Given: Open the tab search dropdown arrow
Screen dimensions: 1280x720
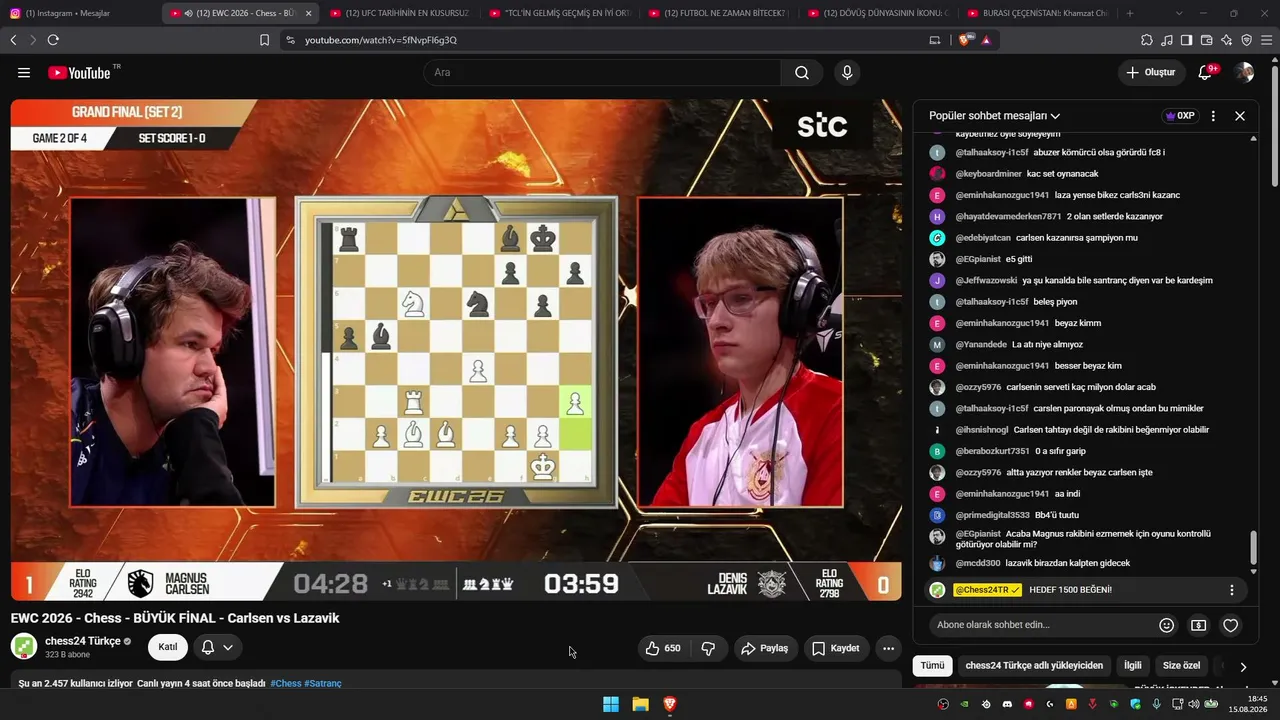Looking at the screenshot, I should (1179, 13).
